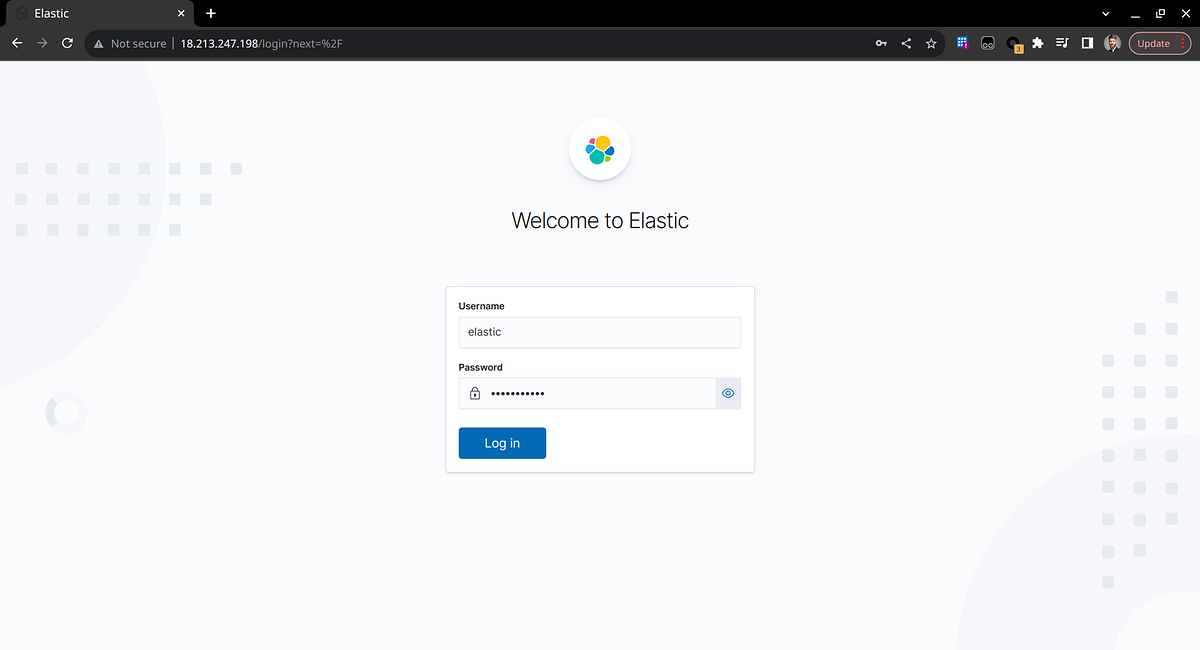The width and height of the screenshot is (1200, 650).
Task: Click the Log in button
Action: (x=501, y=442)
